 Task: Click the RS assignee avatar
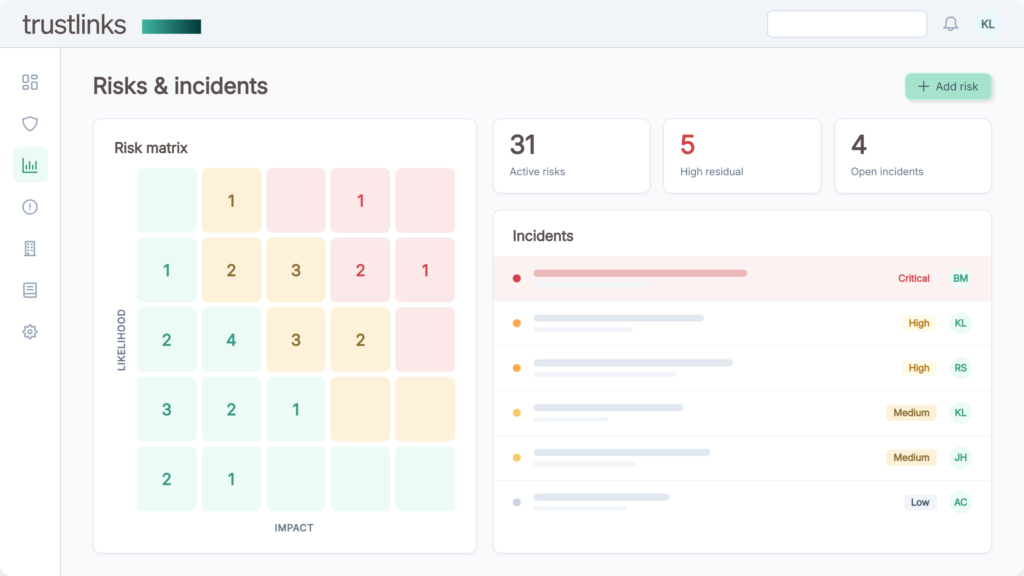click(960, 368)
